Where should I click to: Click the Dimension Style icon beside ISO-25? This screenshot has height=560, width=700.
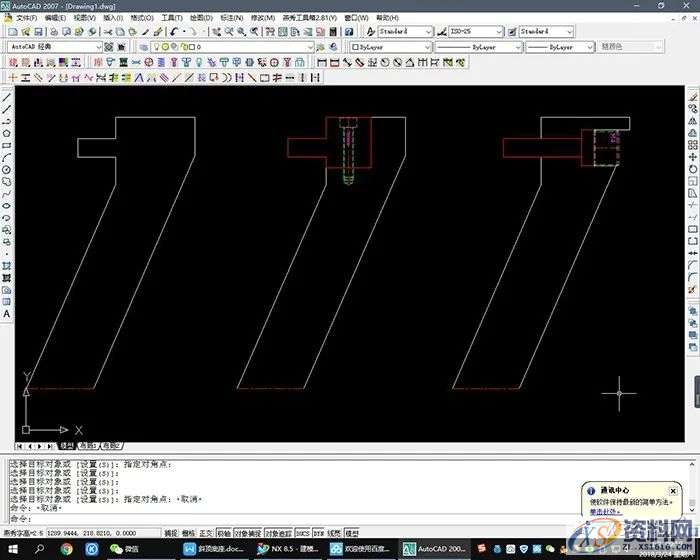(443, 32)
